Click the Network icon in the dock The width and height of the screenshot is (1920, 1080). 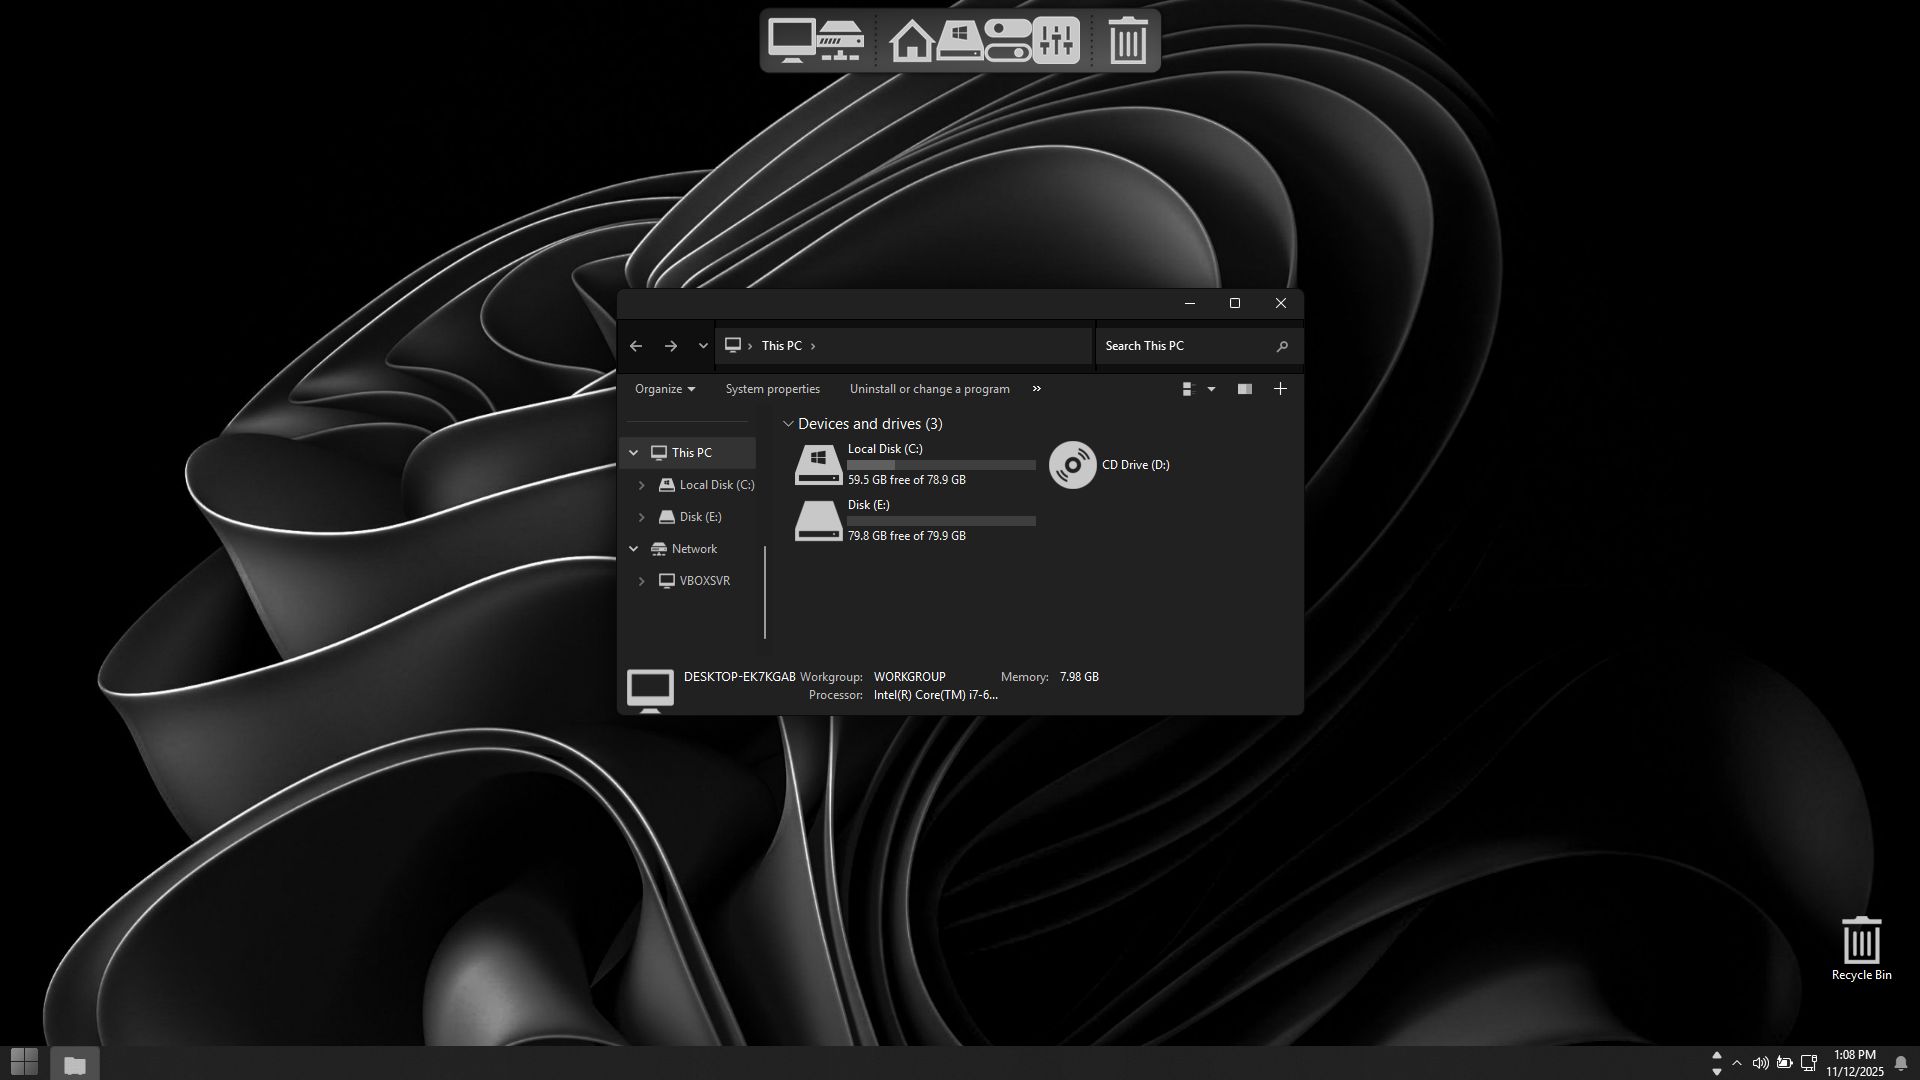pyautogui.click(x=840, y=41)
